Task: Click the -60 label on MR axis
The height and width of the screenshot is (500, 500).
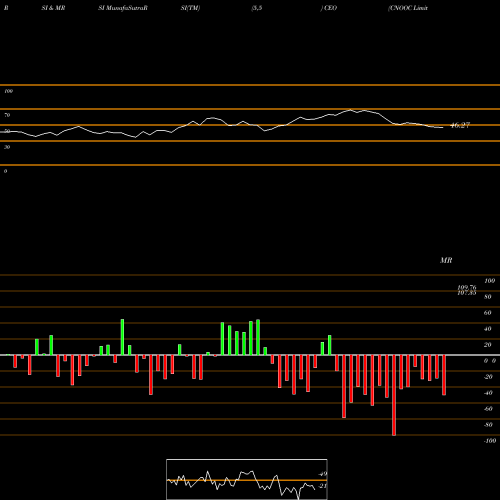Action: (488, 409)
